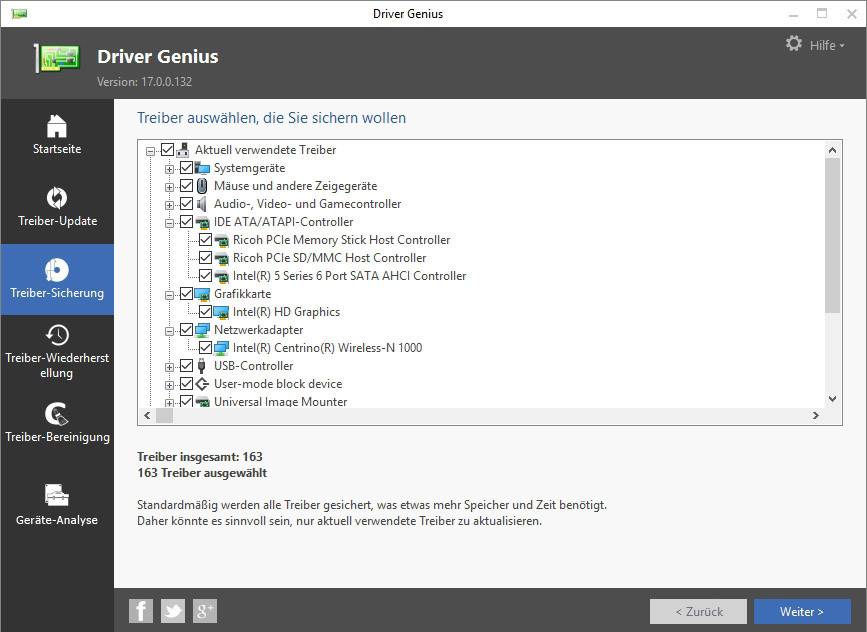Uncheck the USB-Controller checkbox
867x632 pixels.
pos(186,366)
